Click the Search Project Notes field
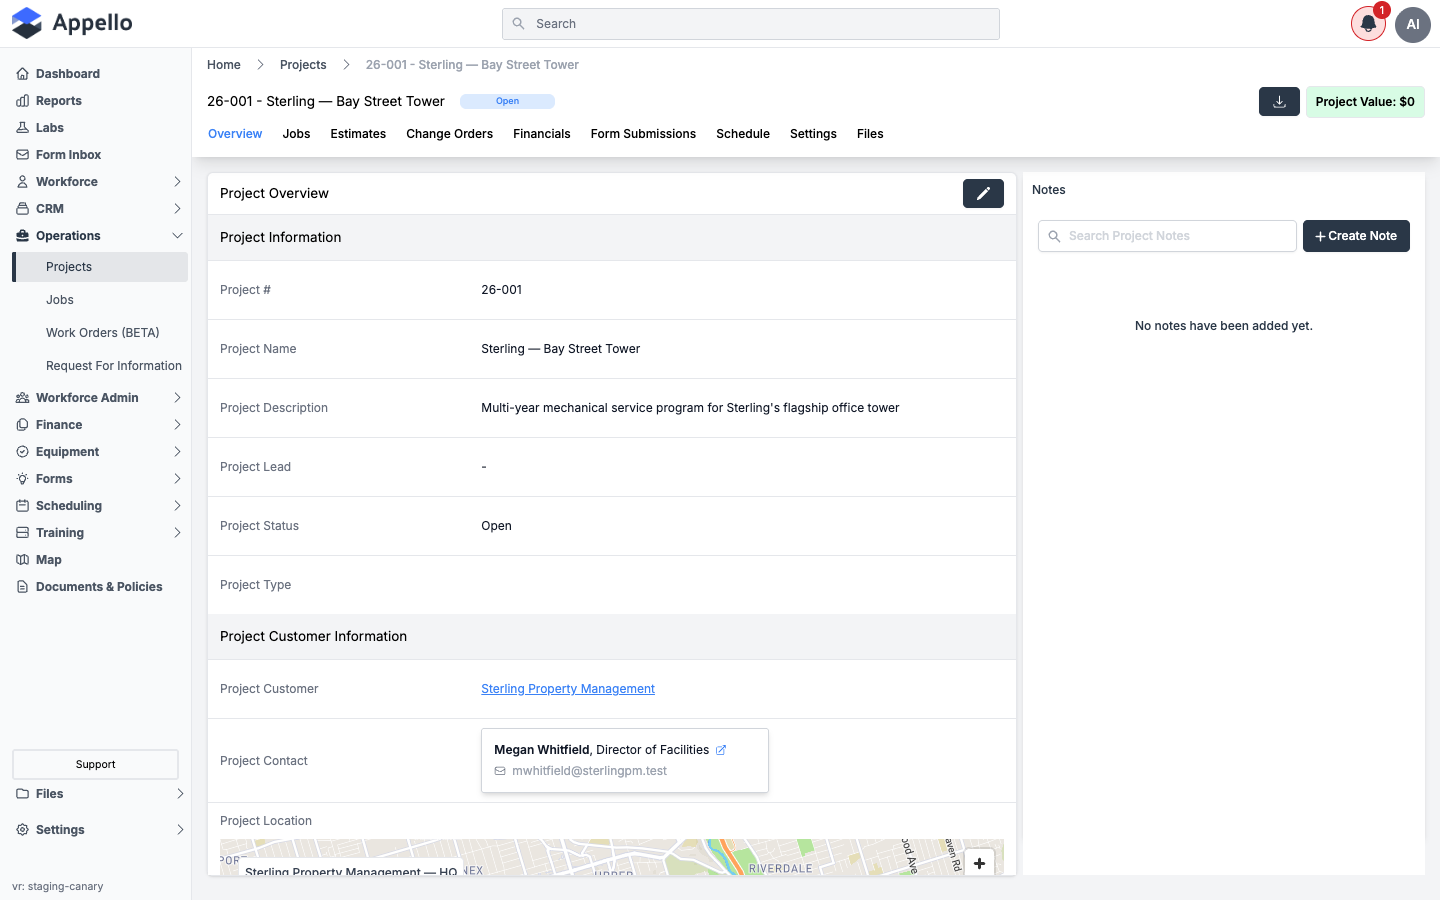Image resolution: width=1440 pixels, height=918 pixels. 1167,236
